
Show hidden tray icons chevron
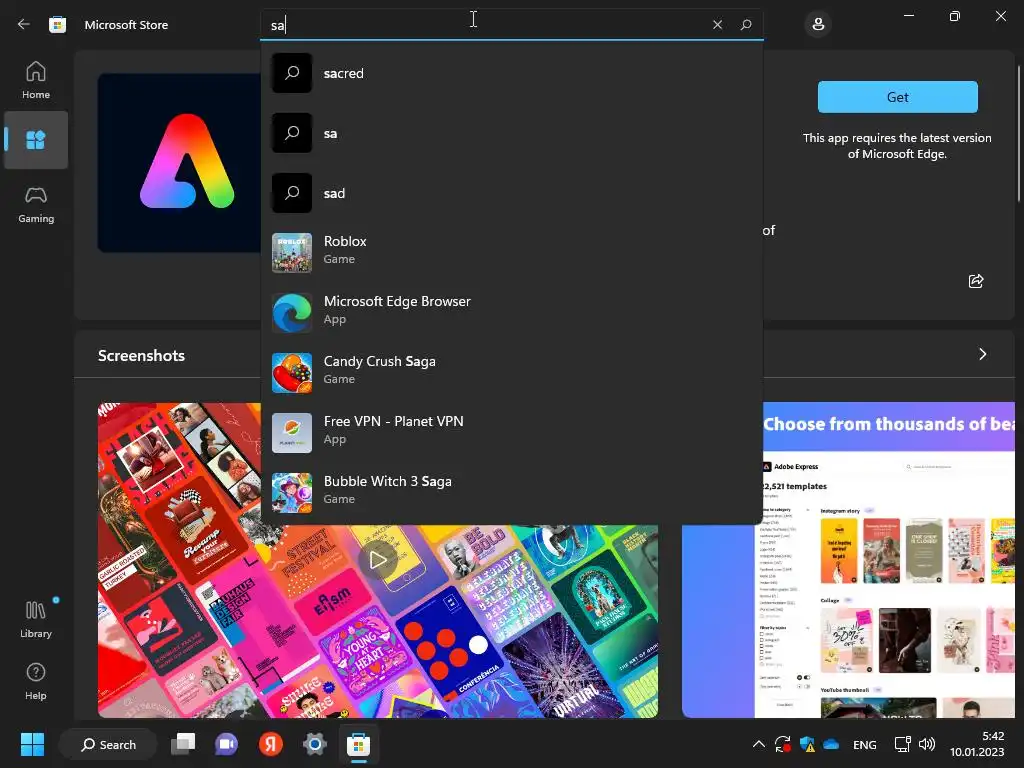click(758, 744)
